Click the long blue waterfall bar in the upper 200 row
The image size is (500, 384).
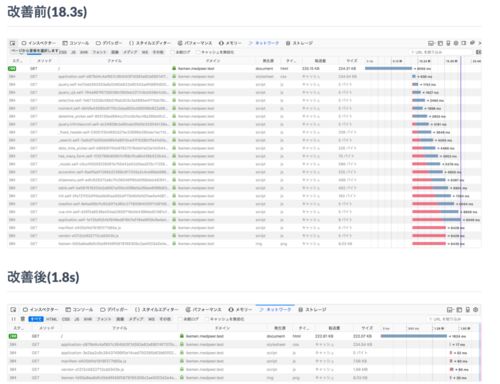tap(388, 68)
